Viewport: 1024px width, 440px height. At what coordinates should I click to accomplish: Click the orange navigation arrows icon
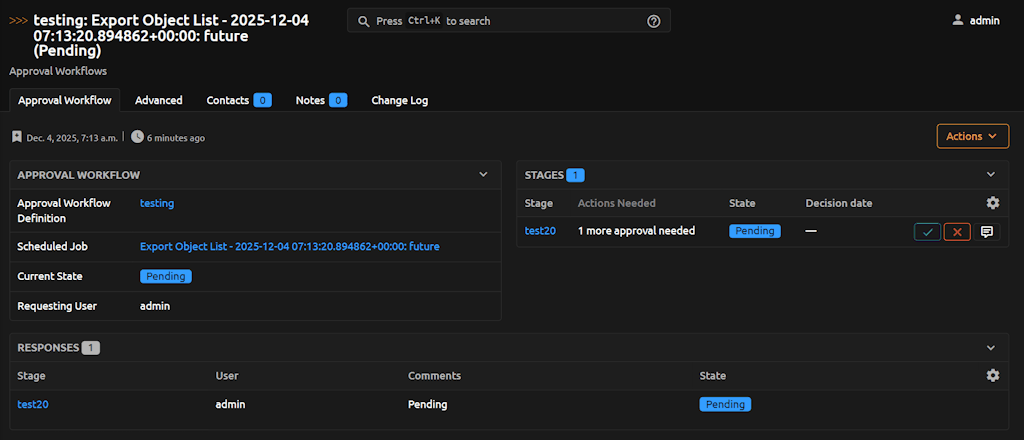pyautogui.click(x=18, y=20)
